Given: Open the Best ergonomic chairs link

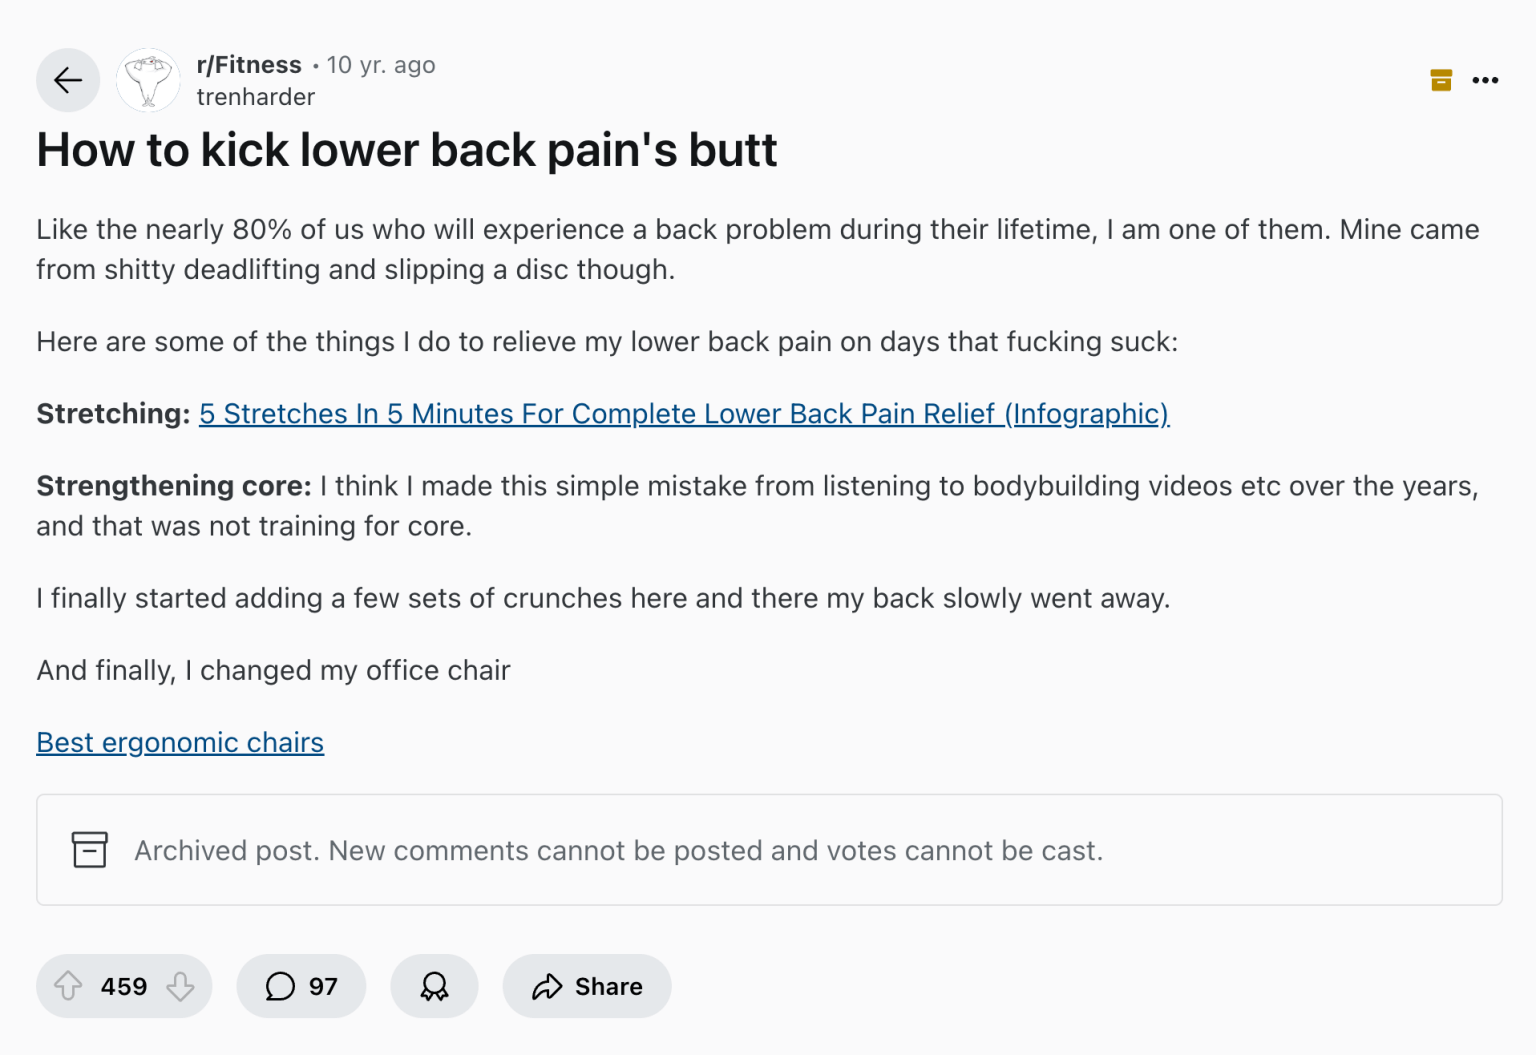Looking at the screenshot, I should [180, 742].
